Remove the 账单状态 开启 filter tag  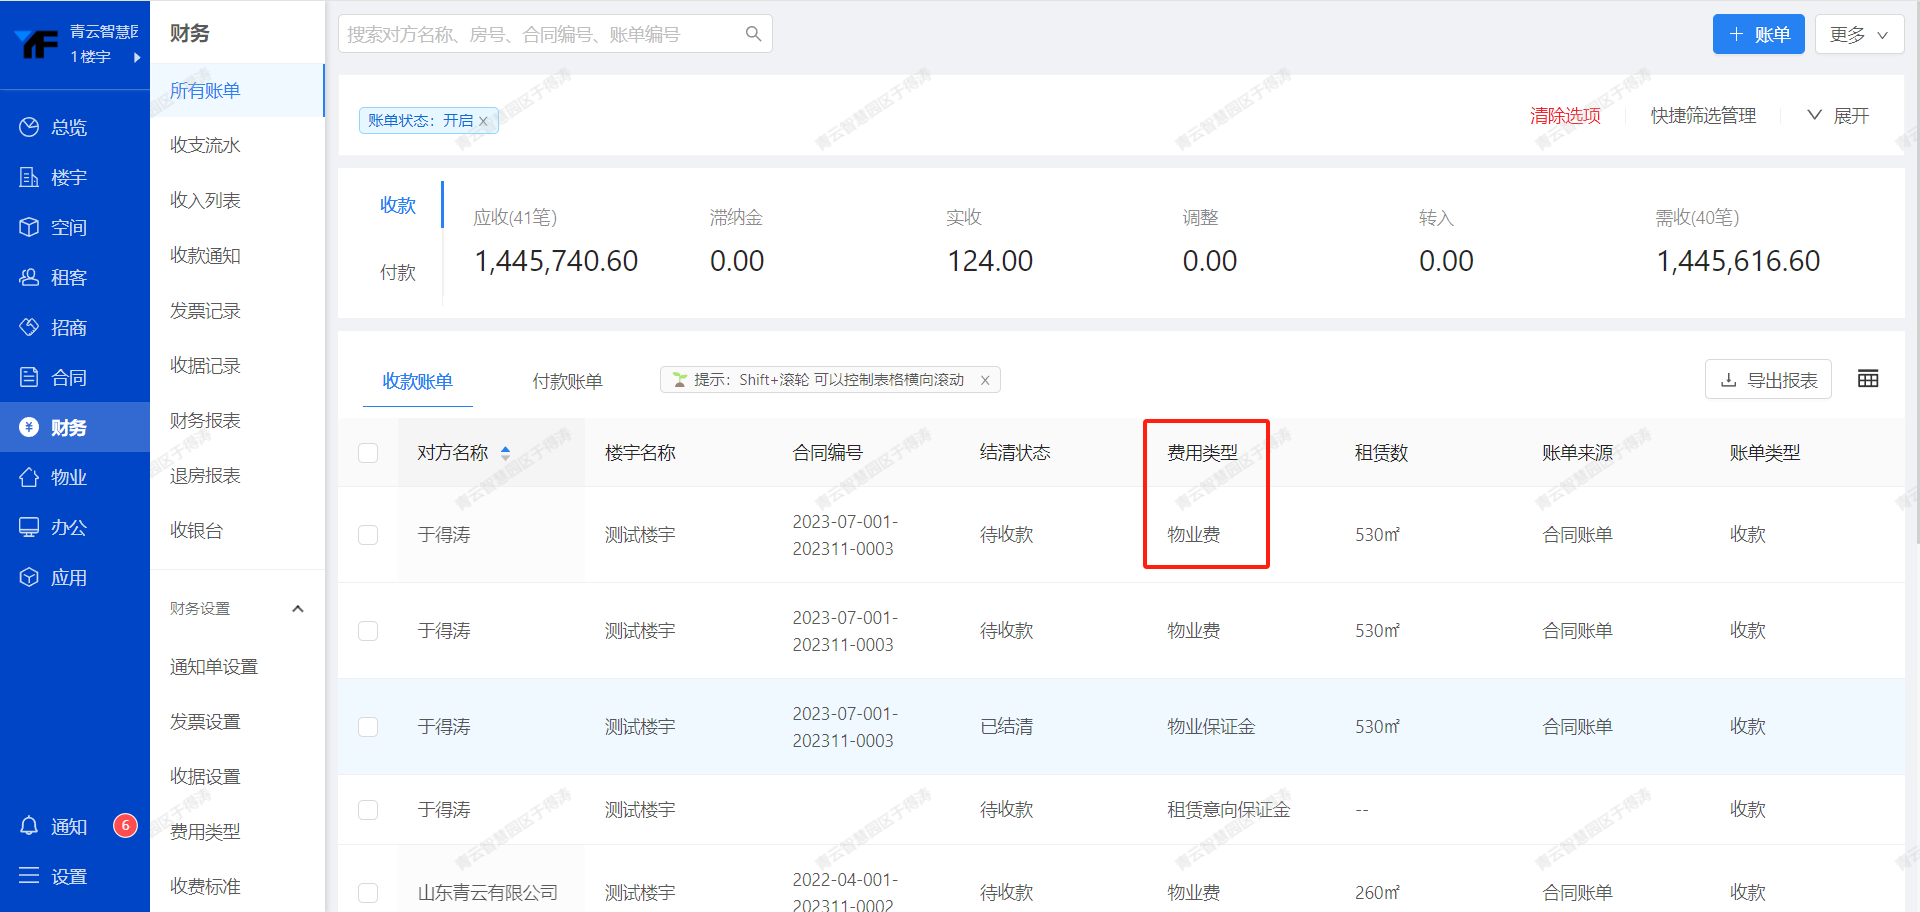tap(483, 121)
